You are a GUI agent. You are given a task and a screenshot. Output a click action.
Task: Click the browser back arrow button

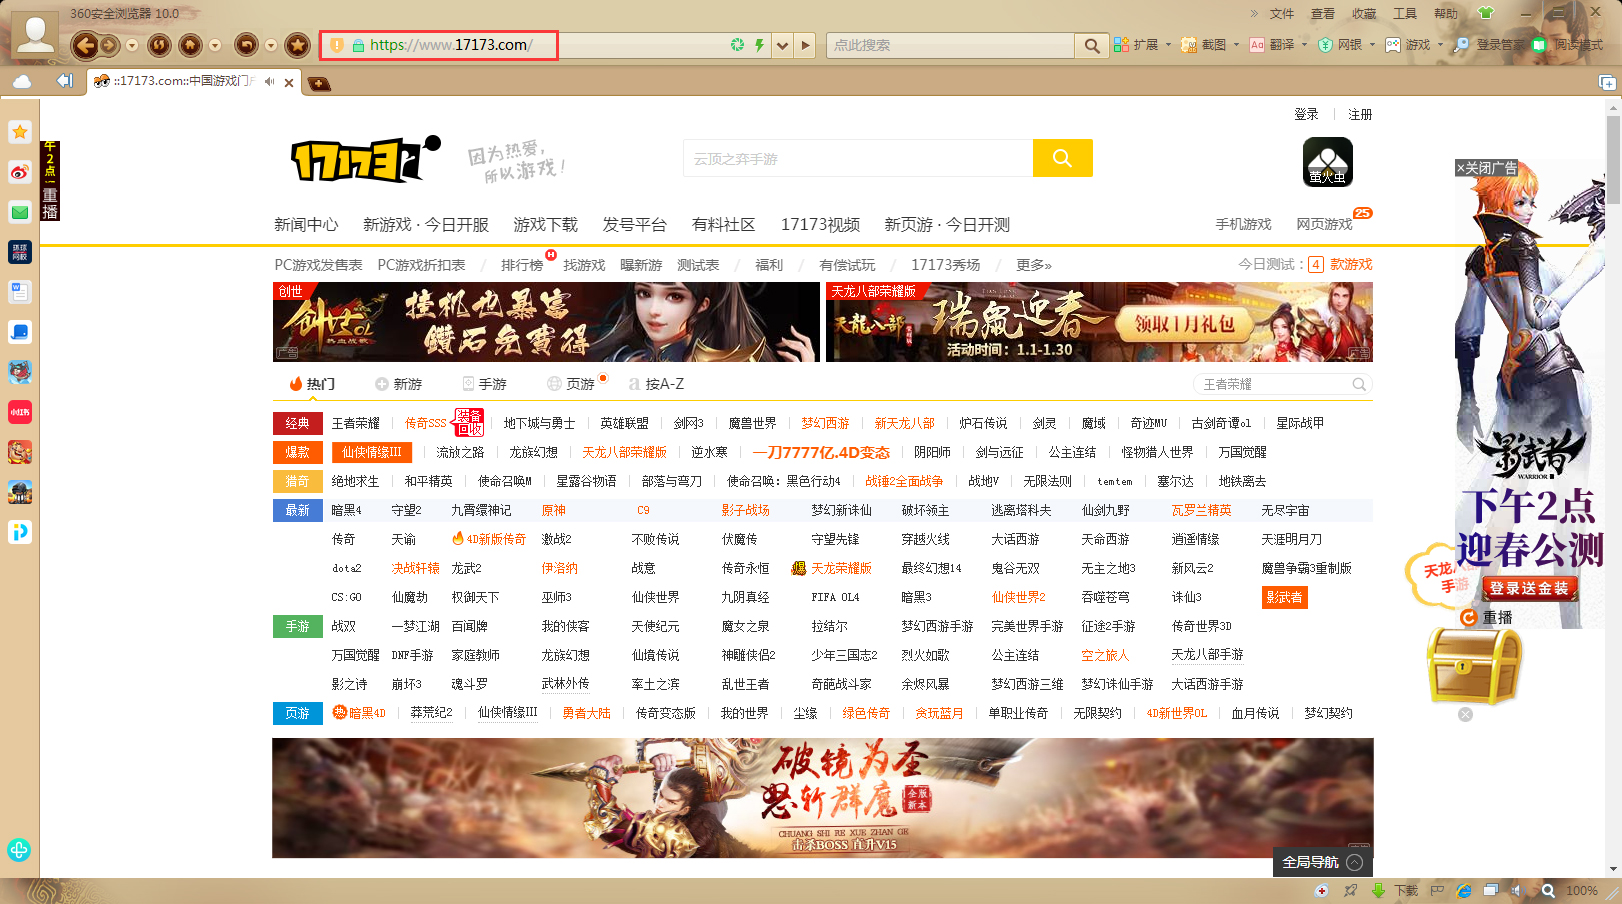[x=85, y=45]
